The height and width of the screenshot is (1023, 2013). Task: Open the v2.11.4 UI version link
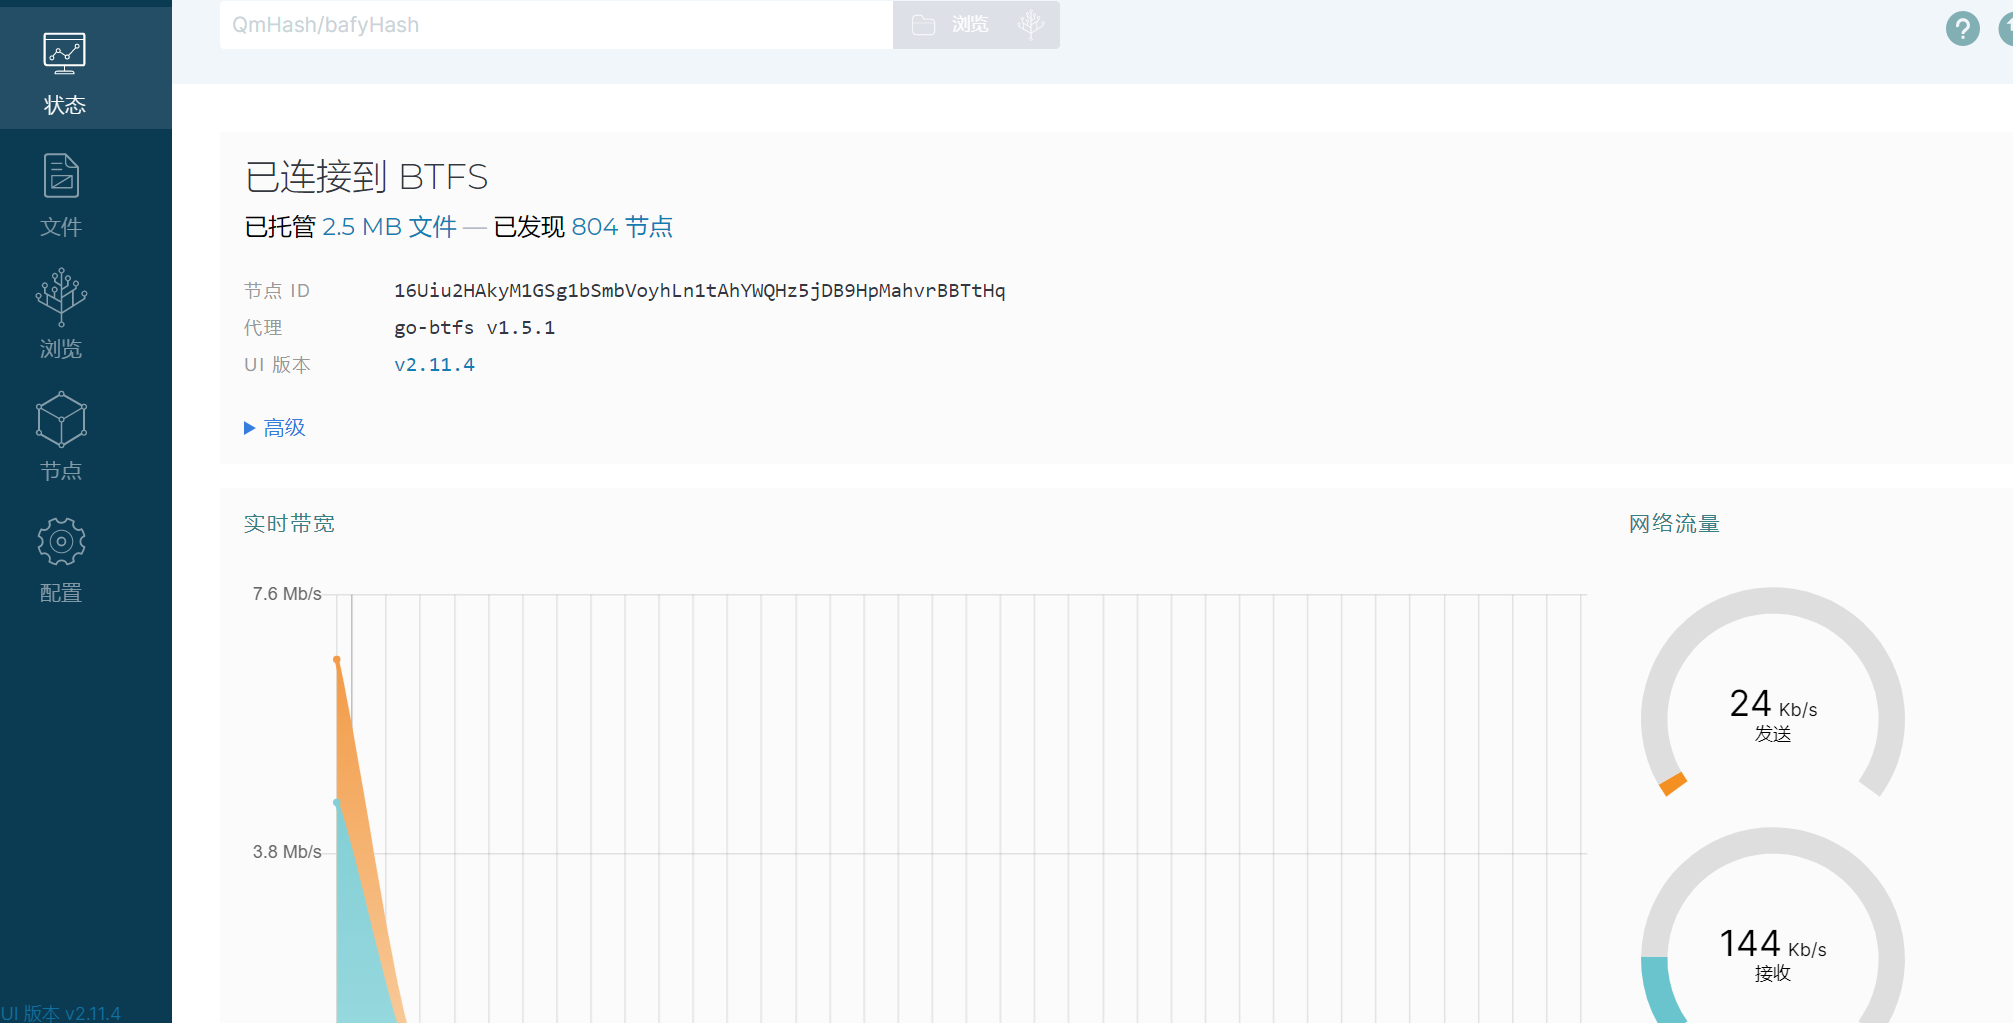click(x=434, y=365)
